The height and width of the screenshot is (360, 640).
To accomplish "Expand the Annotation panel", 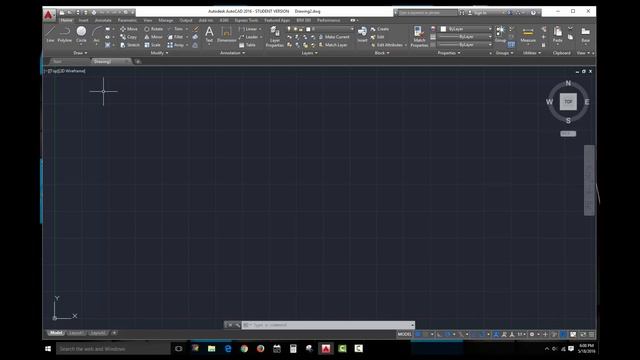I will (x=232, y=53).
